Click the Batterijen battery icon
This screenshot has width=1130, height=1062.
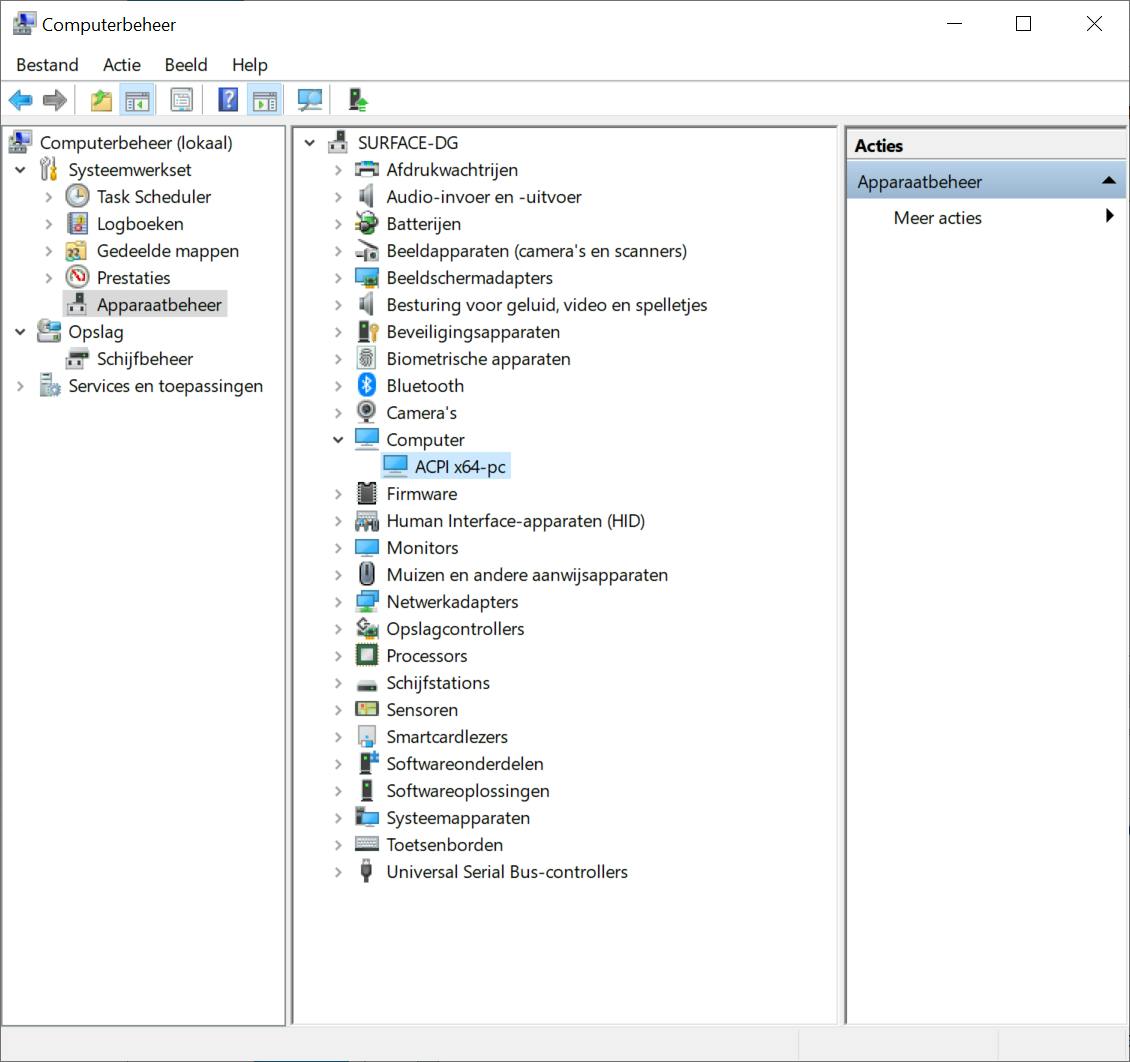(367, 224)
